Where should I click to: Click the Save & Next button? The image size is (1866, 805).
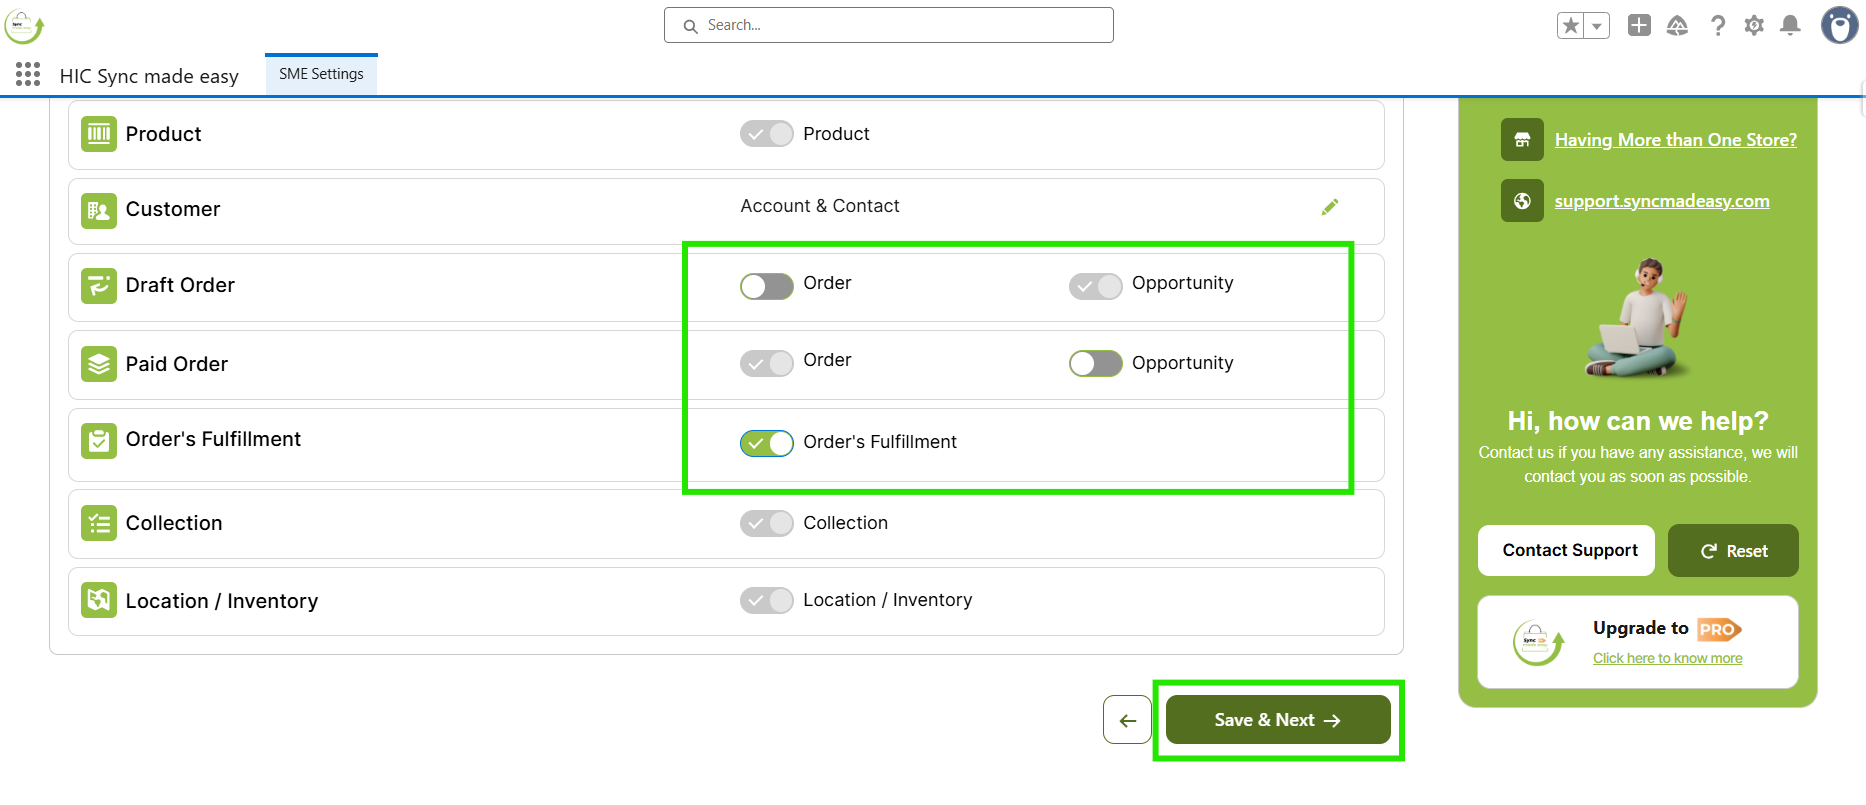(x=1277, y=720)
